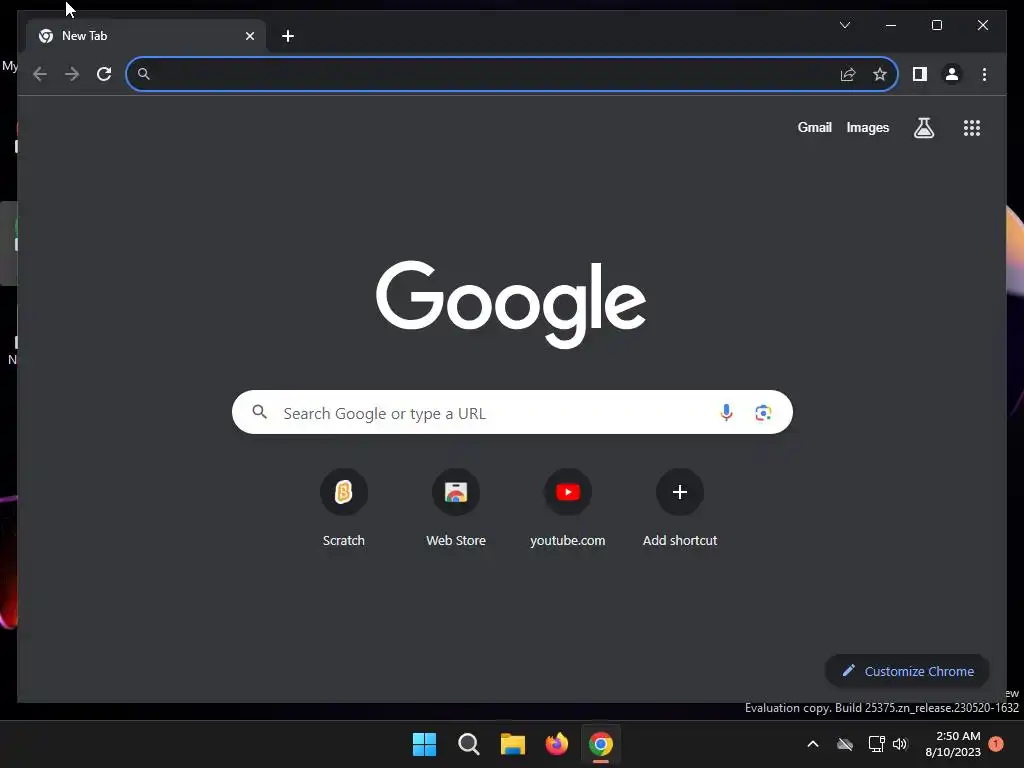Open Windows taskbar search
Viewport: 1024px width, 768px height.
coord(468,744)
